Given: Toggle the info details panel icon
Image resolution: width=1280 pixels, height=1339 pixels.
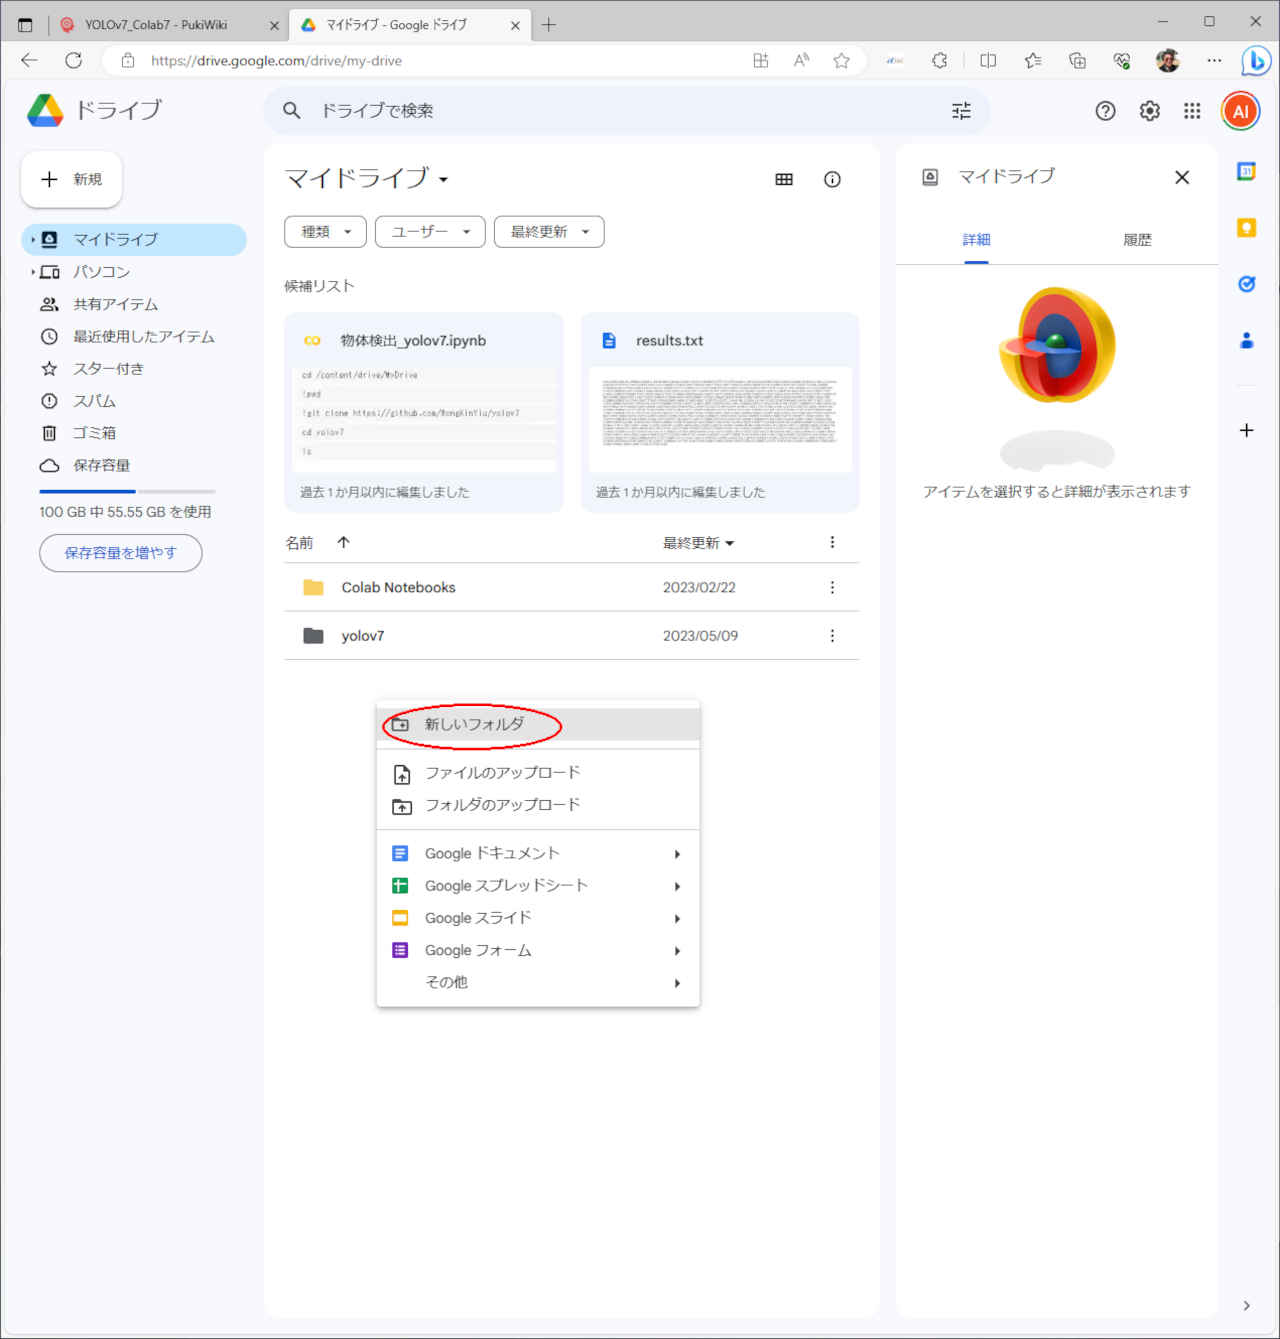Looking at the screenshot, I should point(832,180).
